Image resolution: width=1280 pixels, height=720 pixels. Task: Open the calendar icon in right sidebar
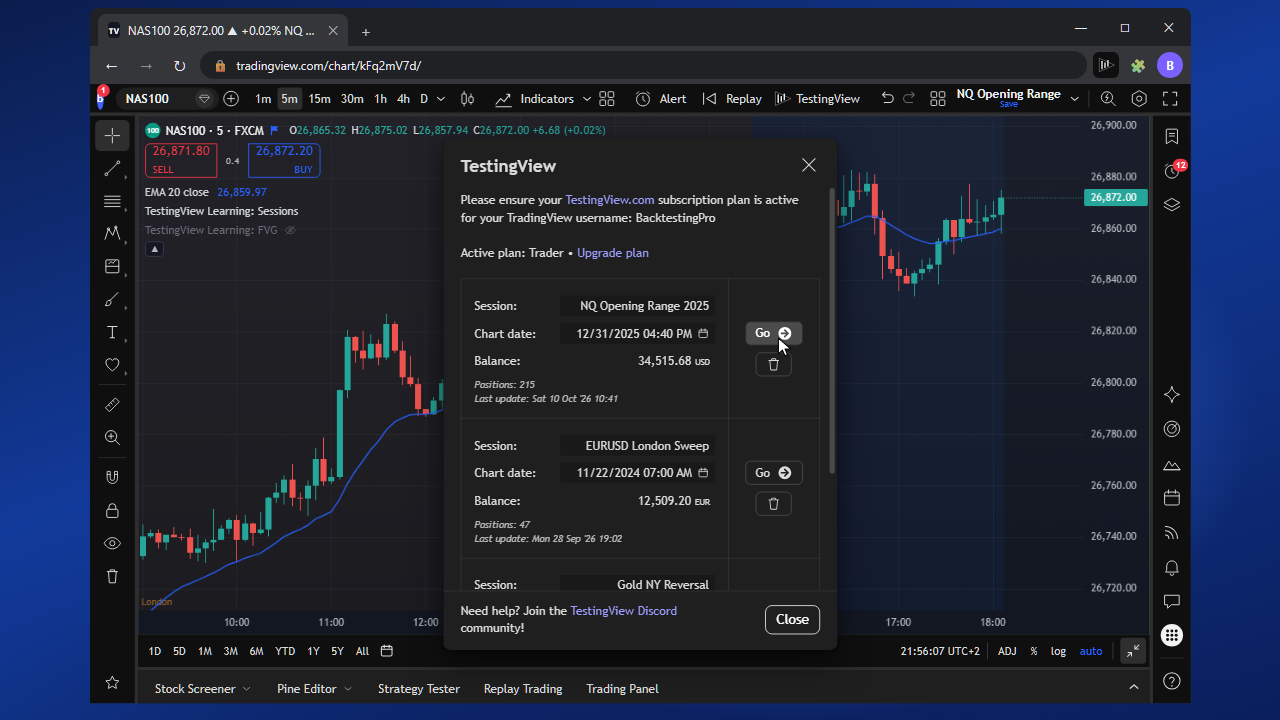coord(1172,498)
